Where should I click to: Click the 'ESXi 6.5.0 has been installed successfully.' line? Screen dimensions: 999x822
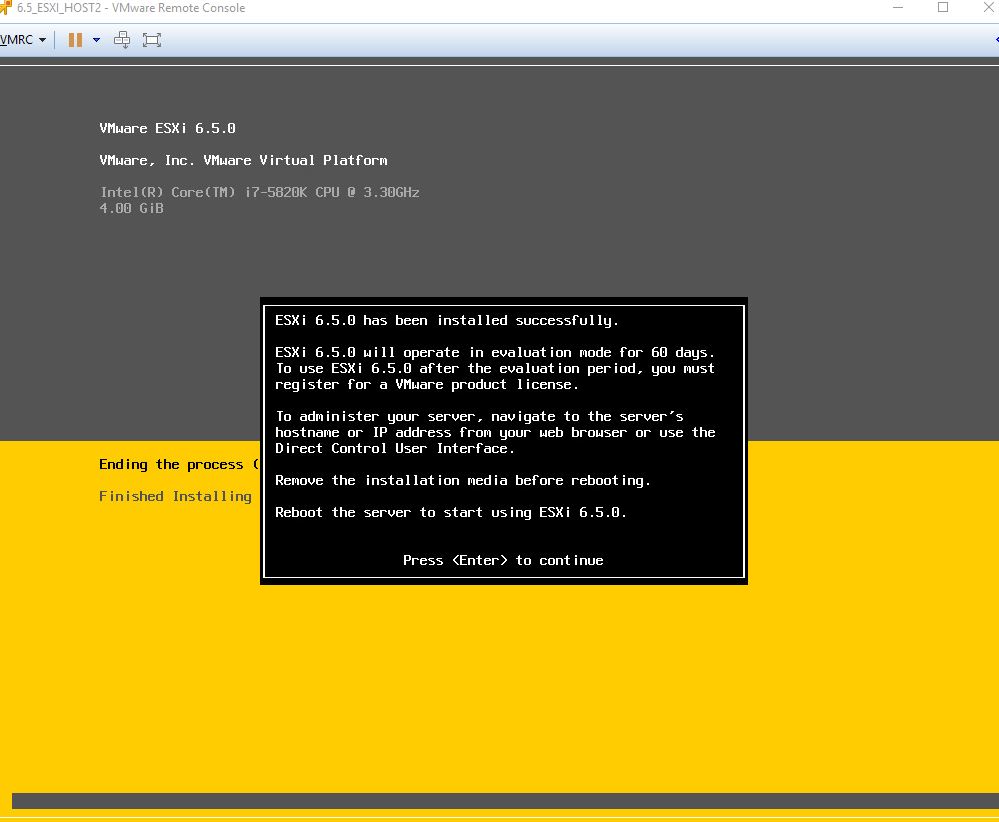447,321
